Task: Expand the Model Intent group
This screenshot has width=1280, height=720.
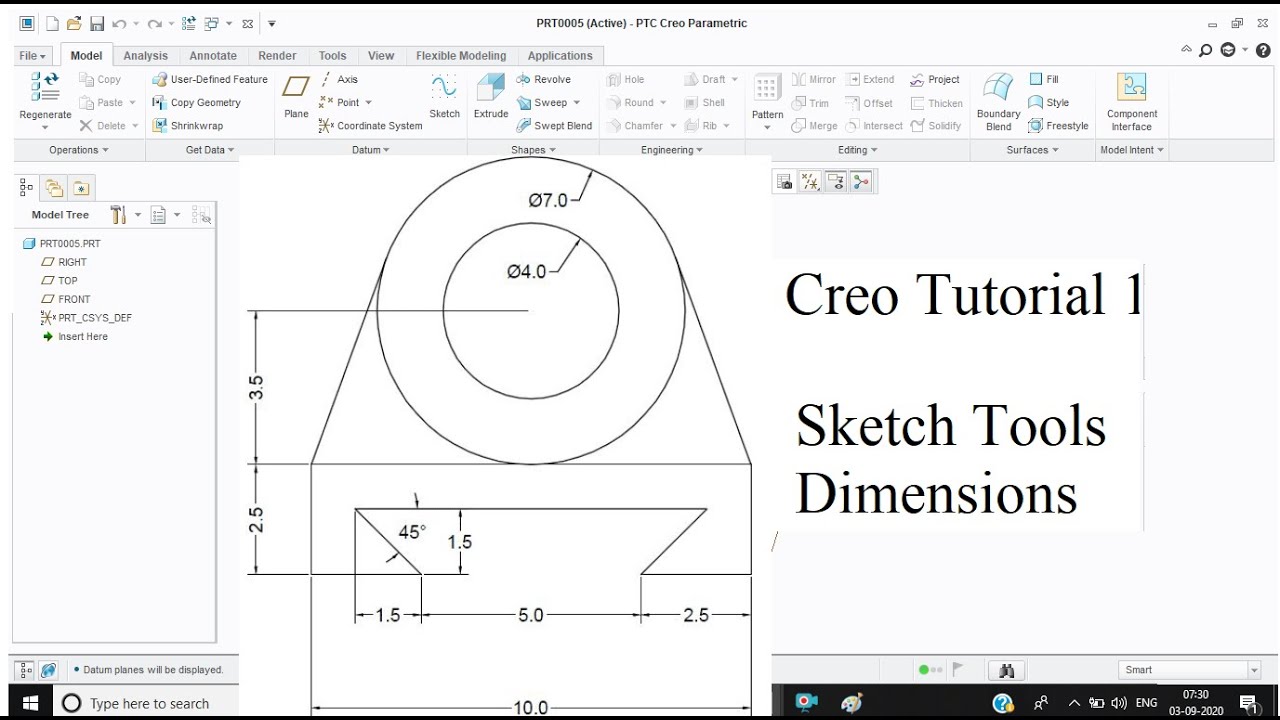Action: [x=1132, y=150]
